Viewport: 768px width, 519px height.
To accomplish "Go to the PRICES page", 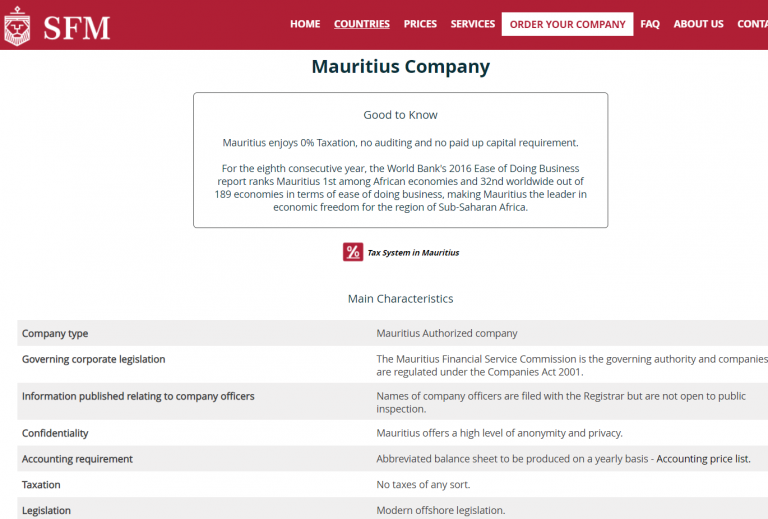I will (x=420, y=24).
